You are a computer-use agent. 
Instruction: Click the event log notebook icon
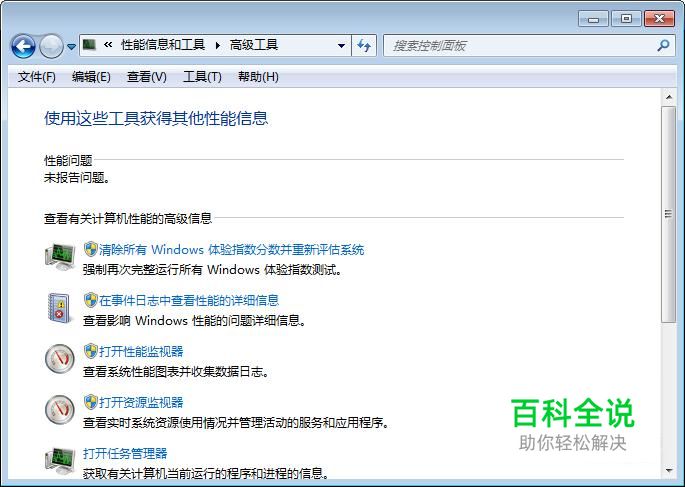click(x=60, y=308)
